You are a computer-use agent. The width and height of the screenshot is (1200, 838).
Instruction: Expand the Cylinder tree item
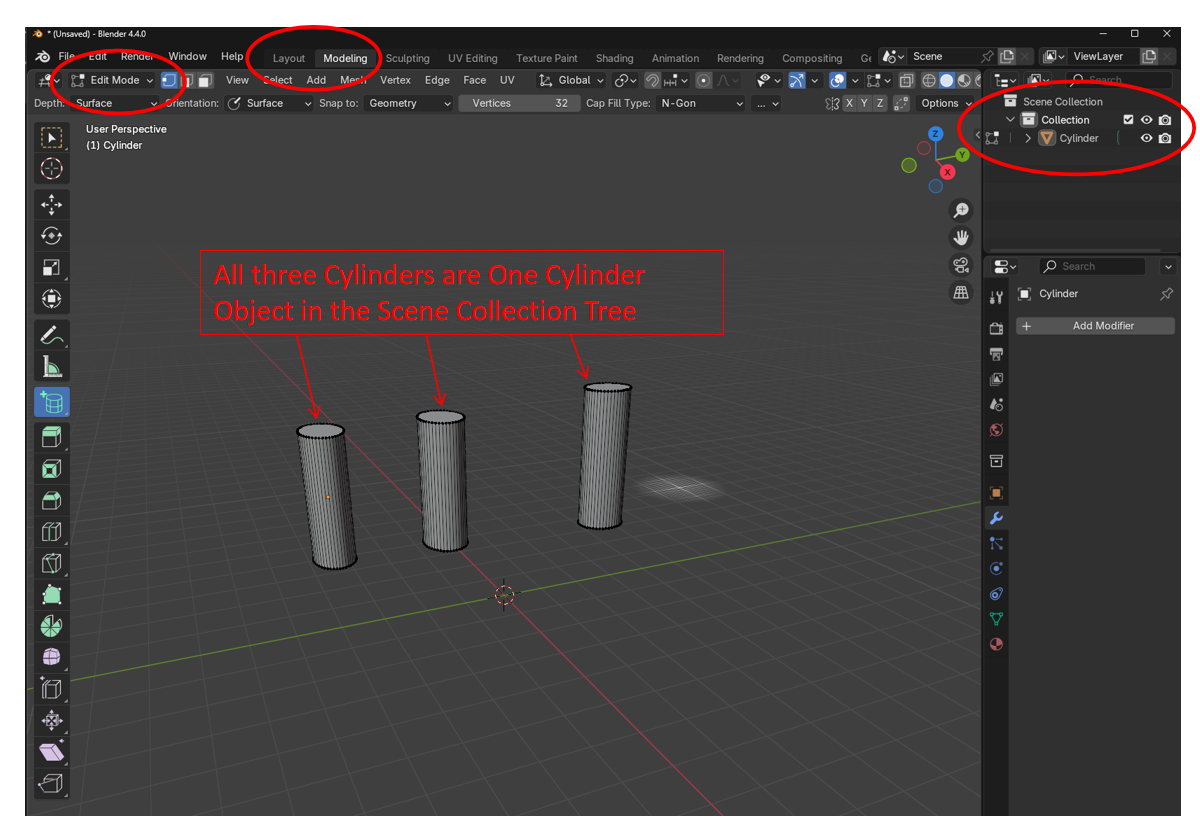(x=1028, y=138)
